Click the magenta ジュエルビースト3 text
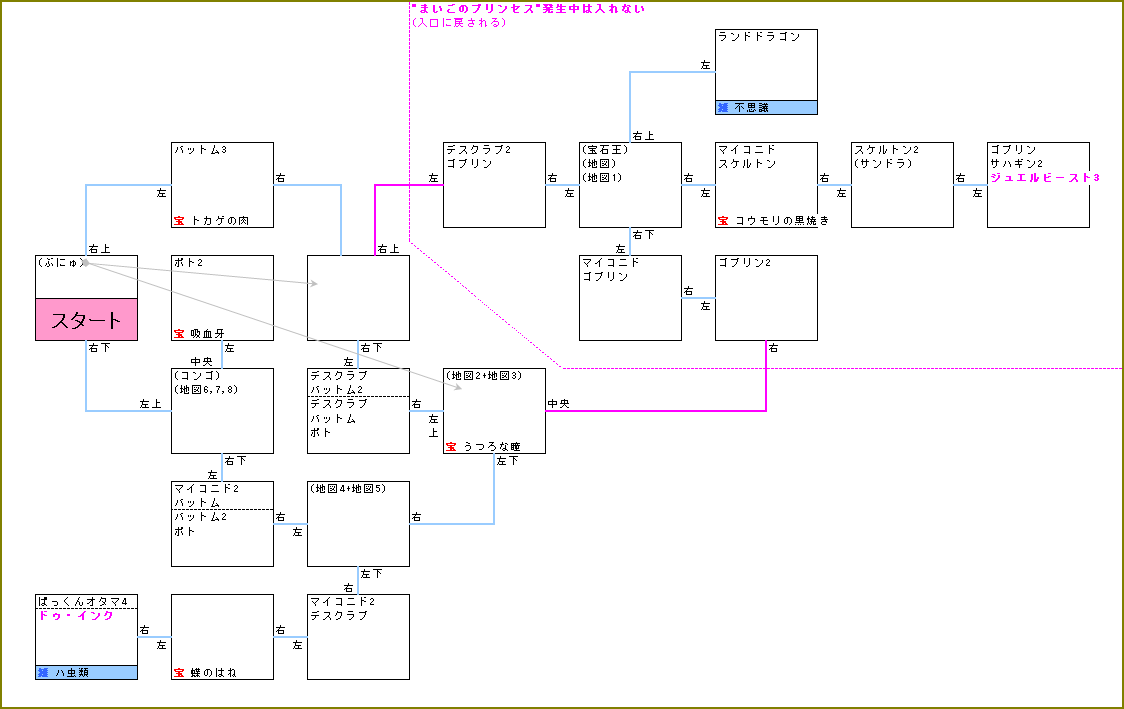 [1044, 177]
